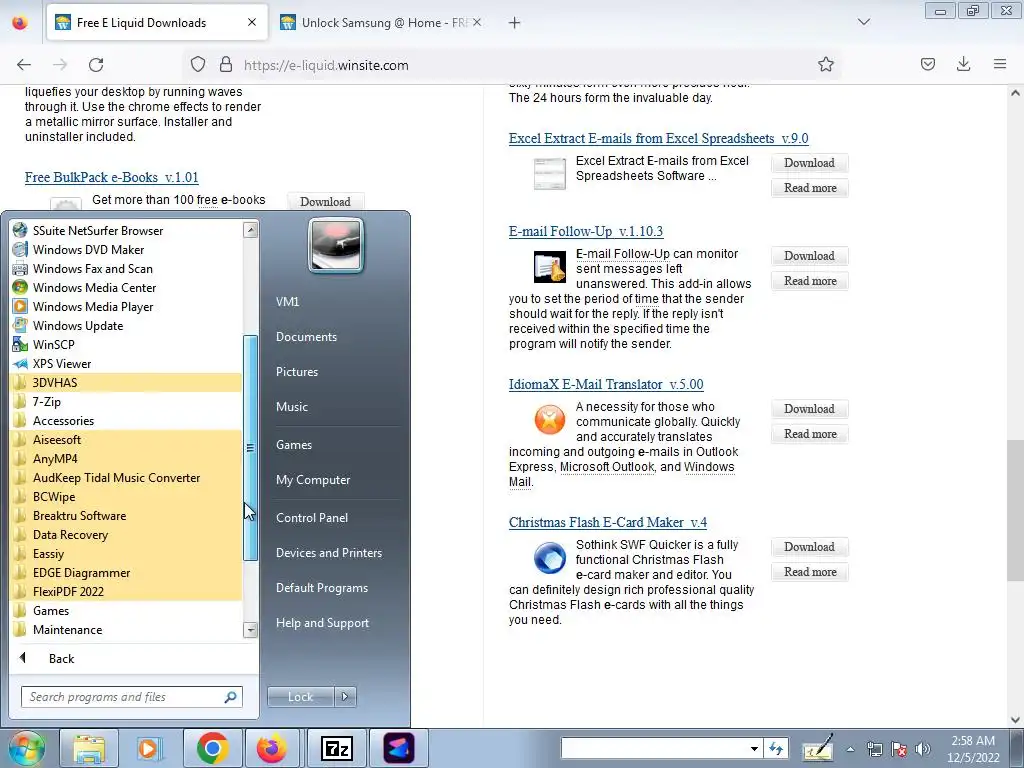Launch Windows Media Center
This screenshot has width=1024, height=768.
click(125, 287)
